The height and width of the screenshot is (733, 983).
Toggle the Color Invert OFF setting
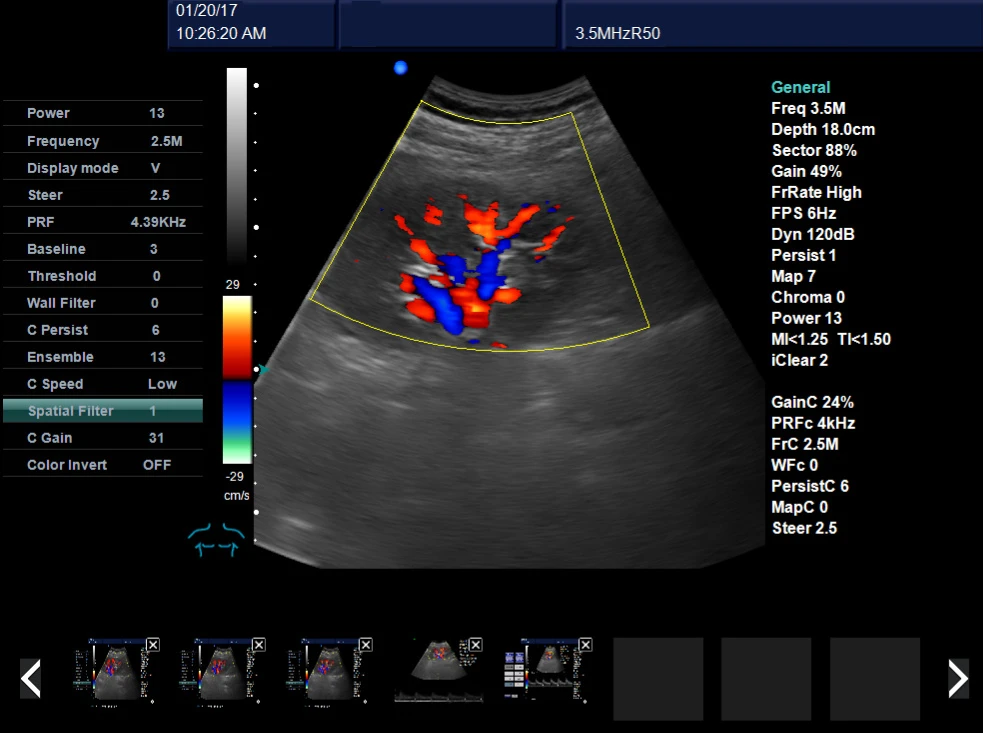pos(103,465)
